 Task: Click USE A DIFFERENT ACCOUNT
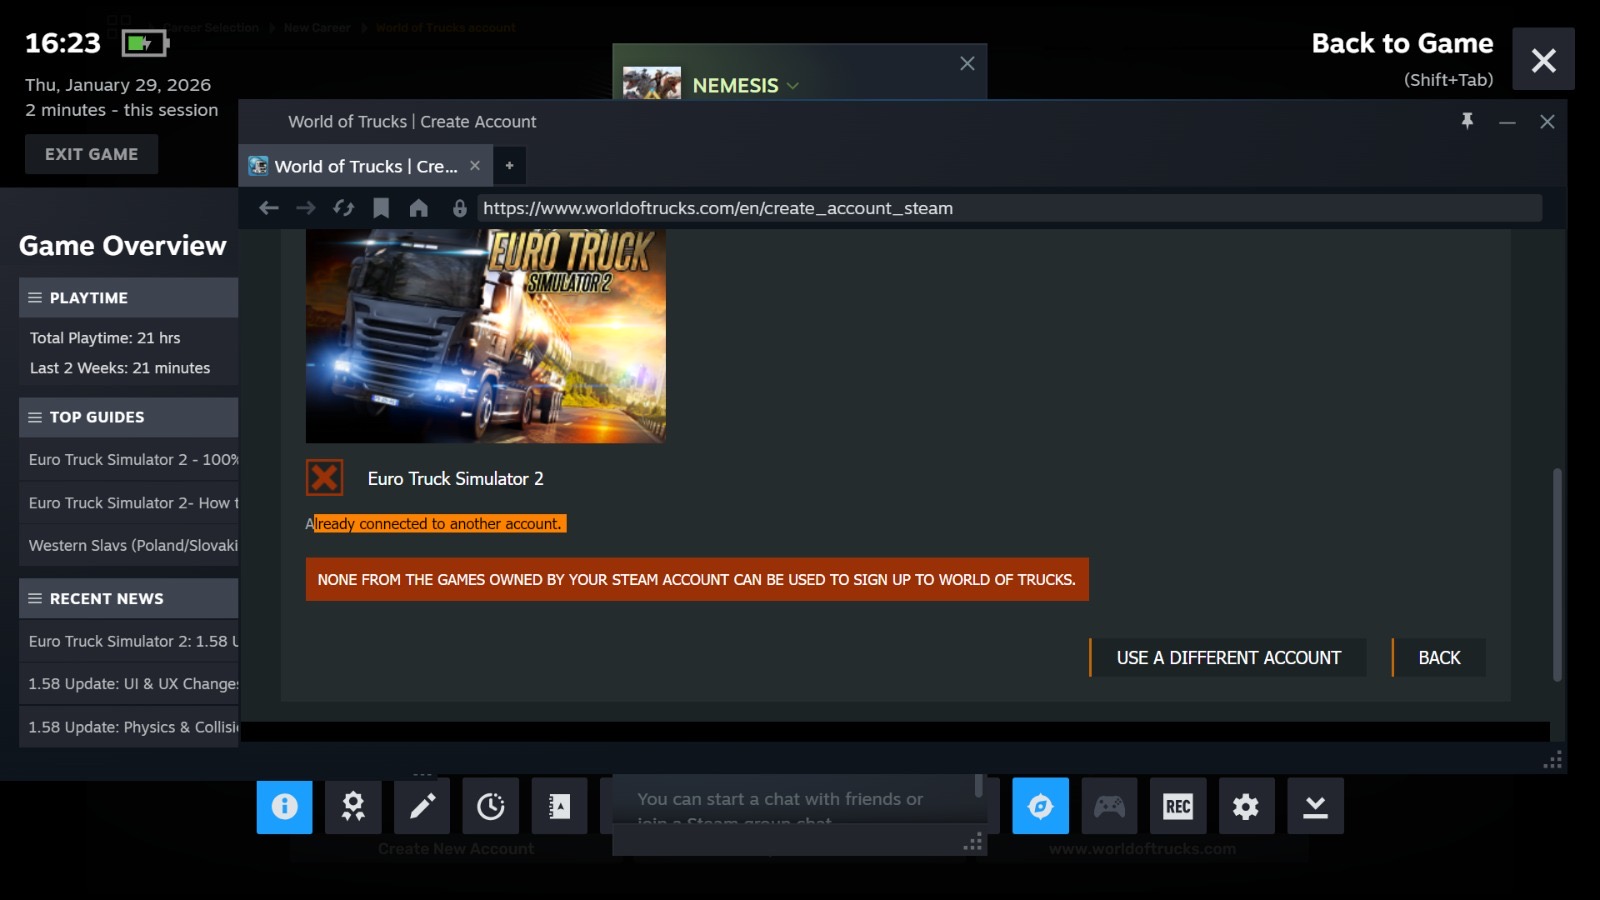(1227, 657)
